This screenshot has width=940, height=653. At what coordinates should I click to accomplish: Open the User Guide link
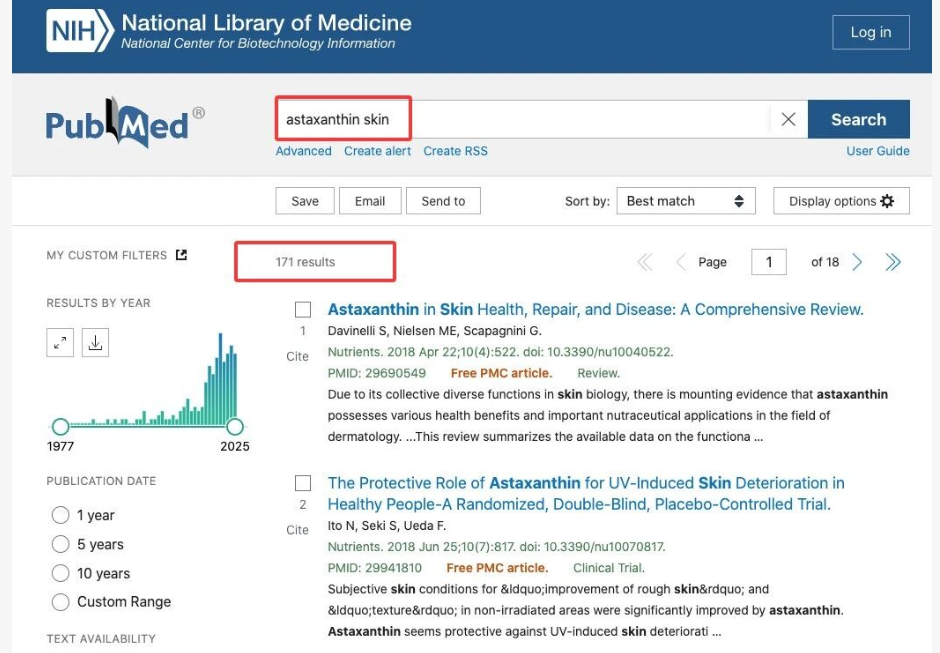(877, 151)
